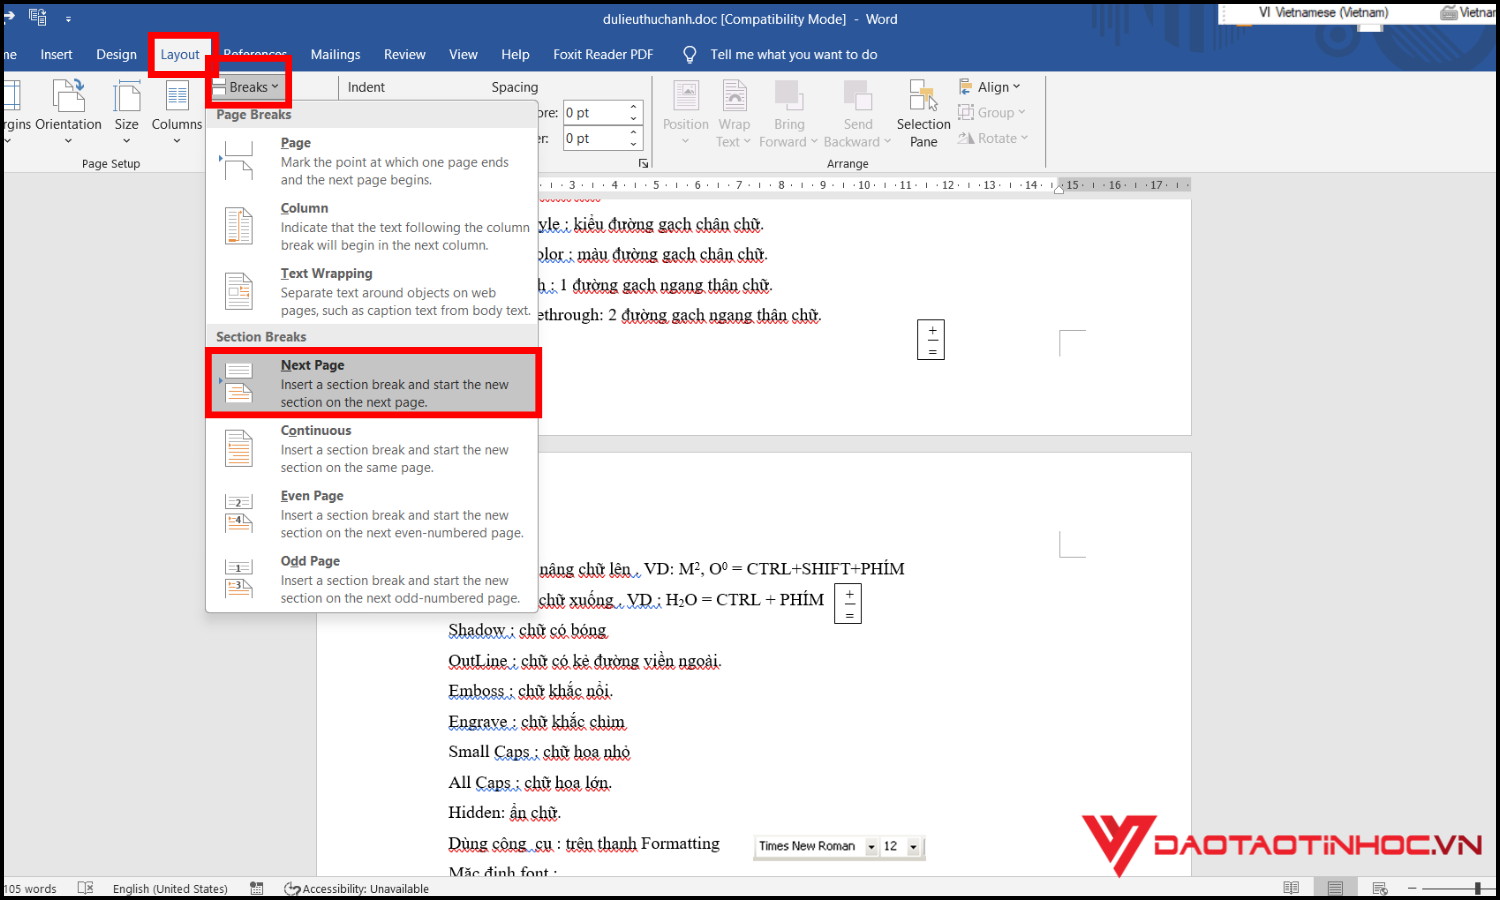The width and height of the screenshot is (1500, 900).
Task: Open the Size tool in Page Setup
Action: [126, 110]
